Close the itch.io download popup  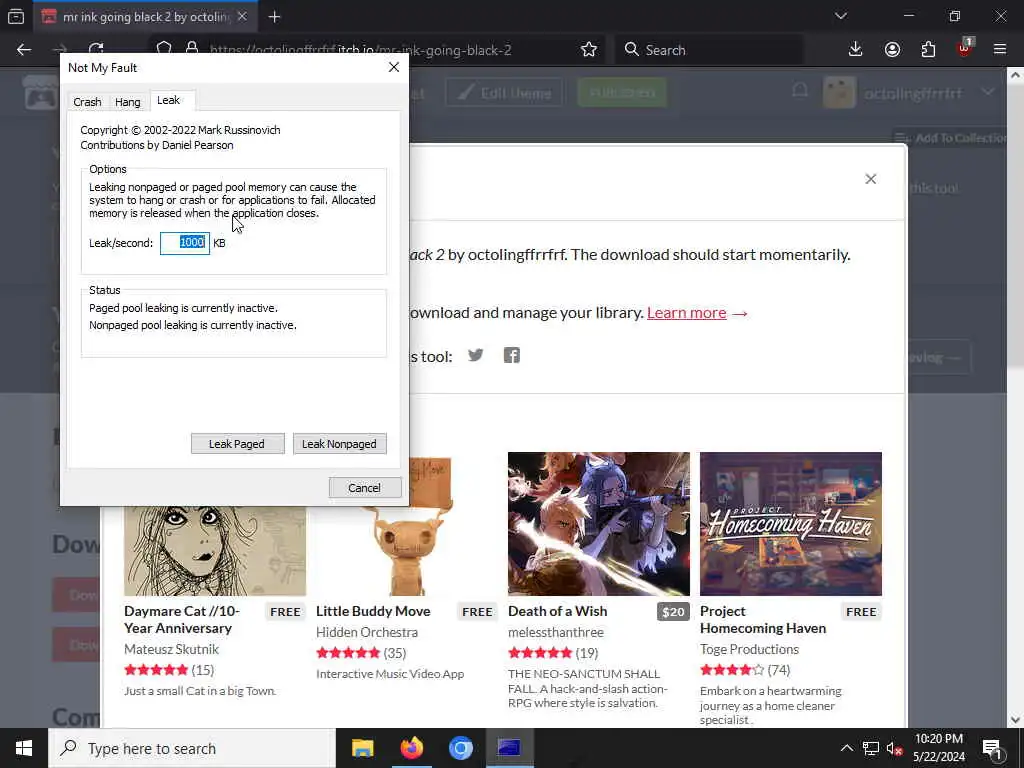tap(871, 179)
